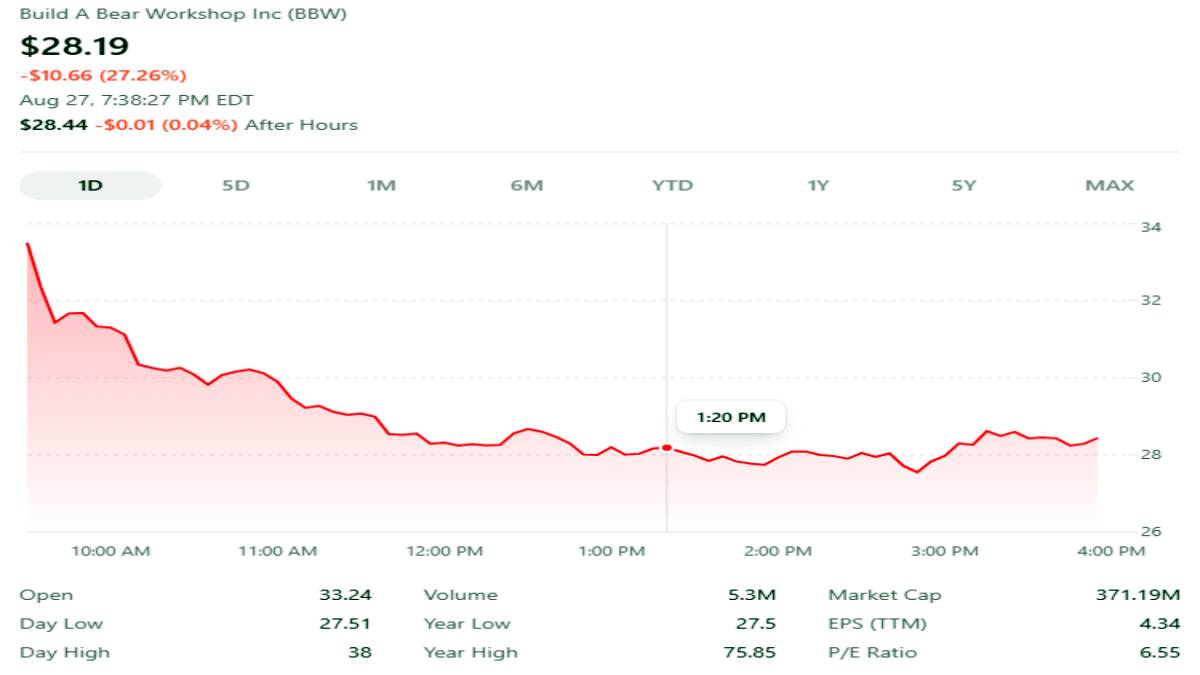Click the Year Low label
Image resolution: width=1200 pixels, height=675 pixels.
pyautogui.click(x=467, y=624)
